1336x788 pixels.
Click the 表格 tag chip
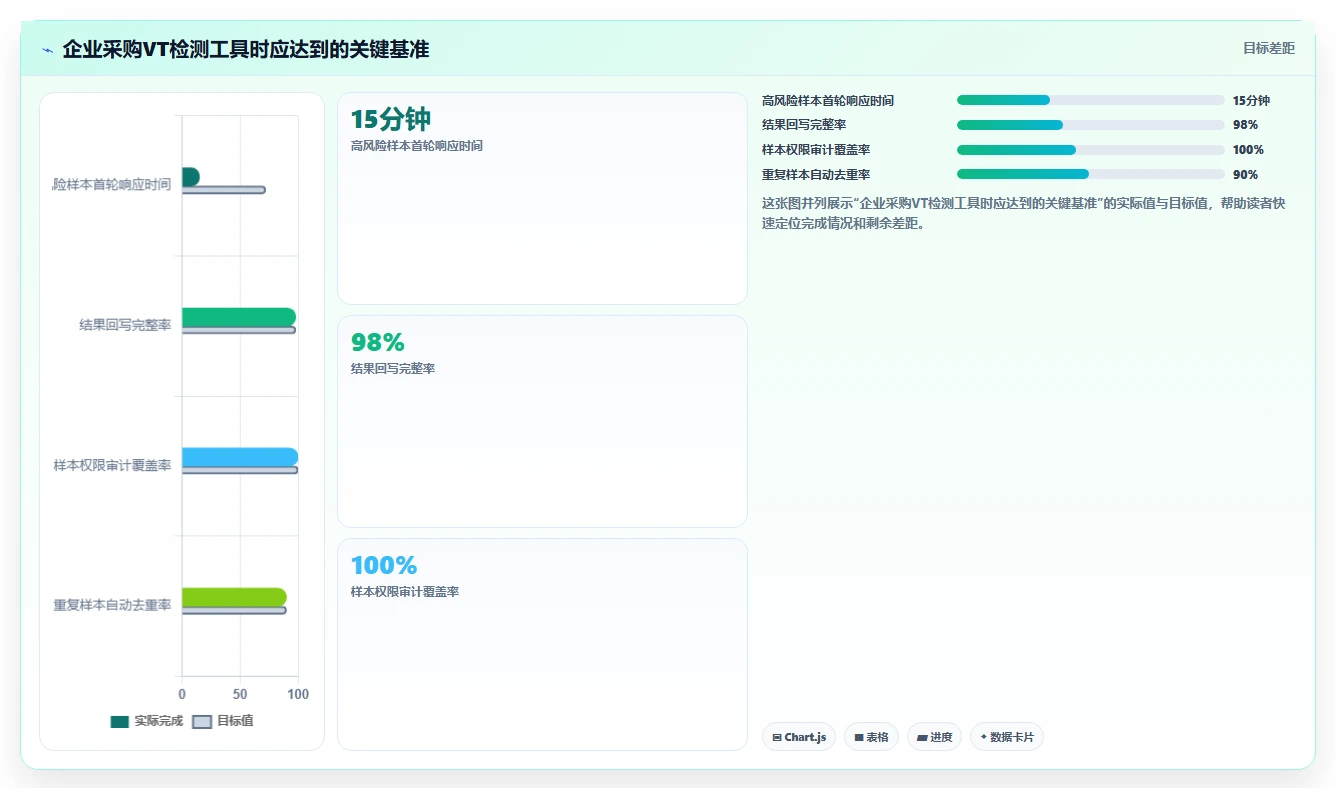tap(871, 737)
